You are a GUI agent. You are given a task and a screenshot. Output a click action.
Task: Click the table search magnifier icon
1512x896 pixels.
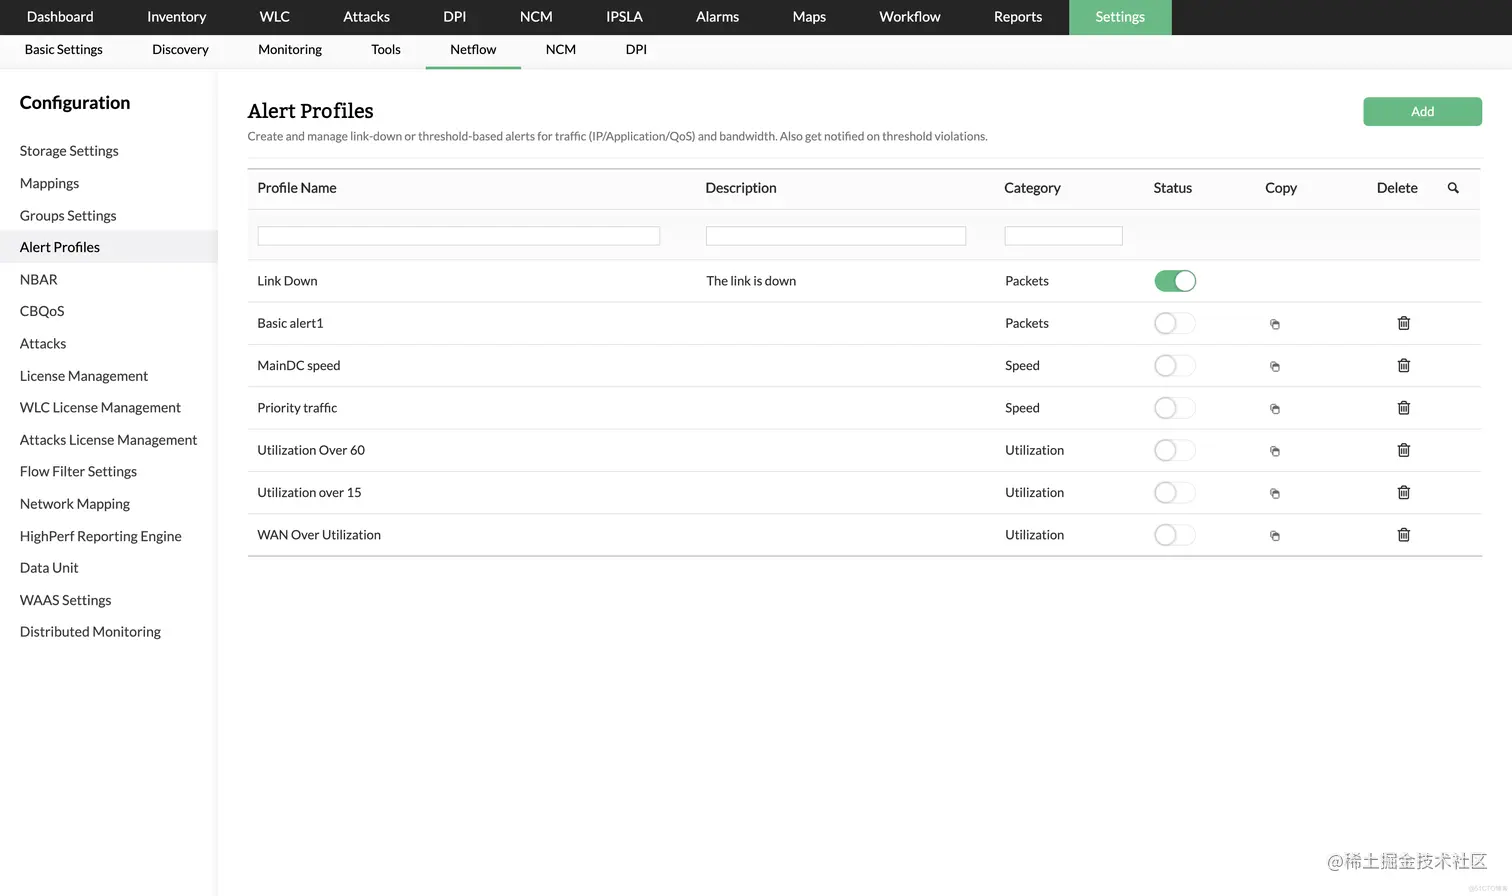tap(1453, 188)
